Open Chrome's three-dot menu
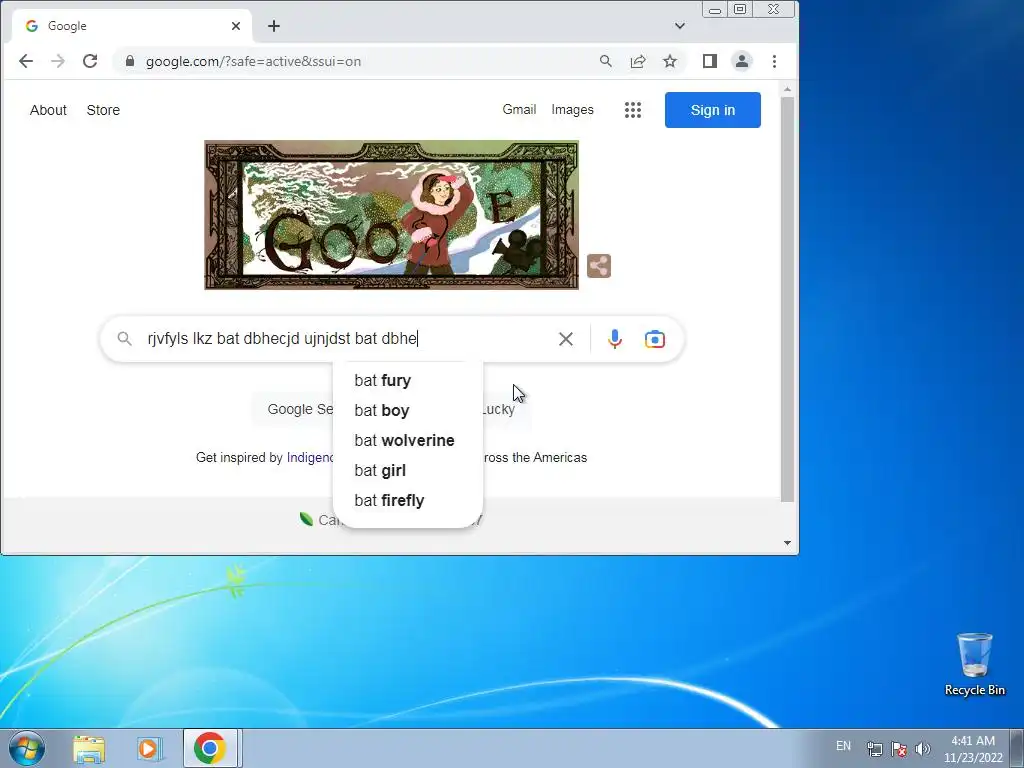 [775, 61]
